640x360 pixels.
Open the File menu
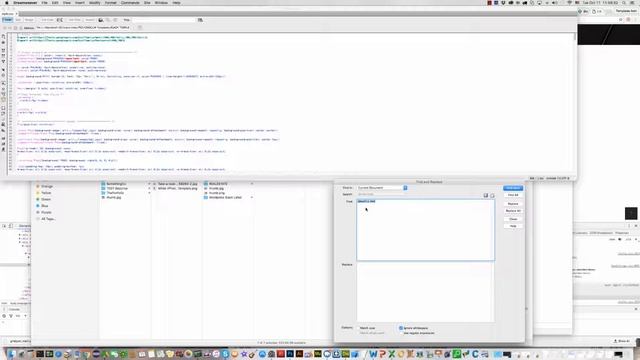click(44, 3)
